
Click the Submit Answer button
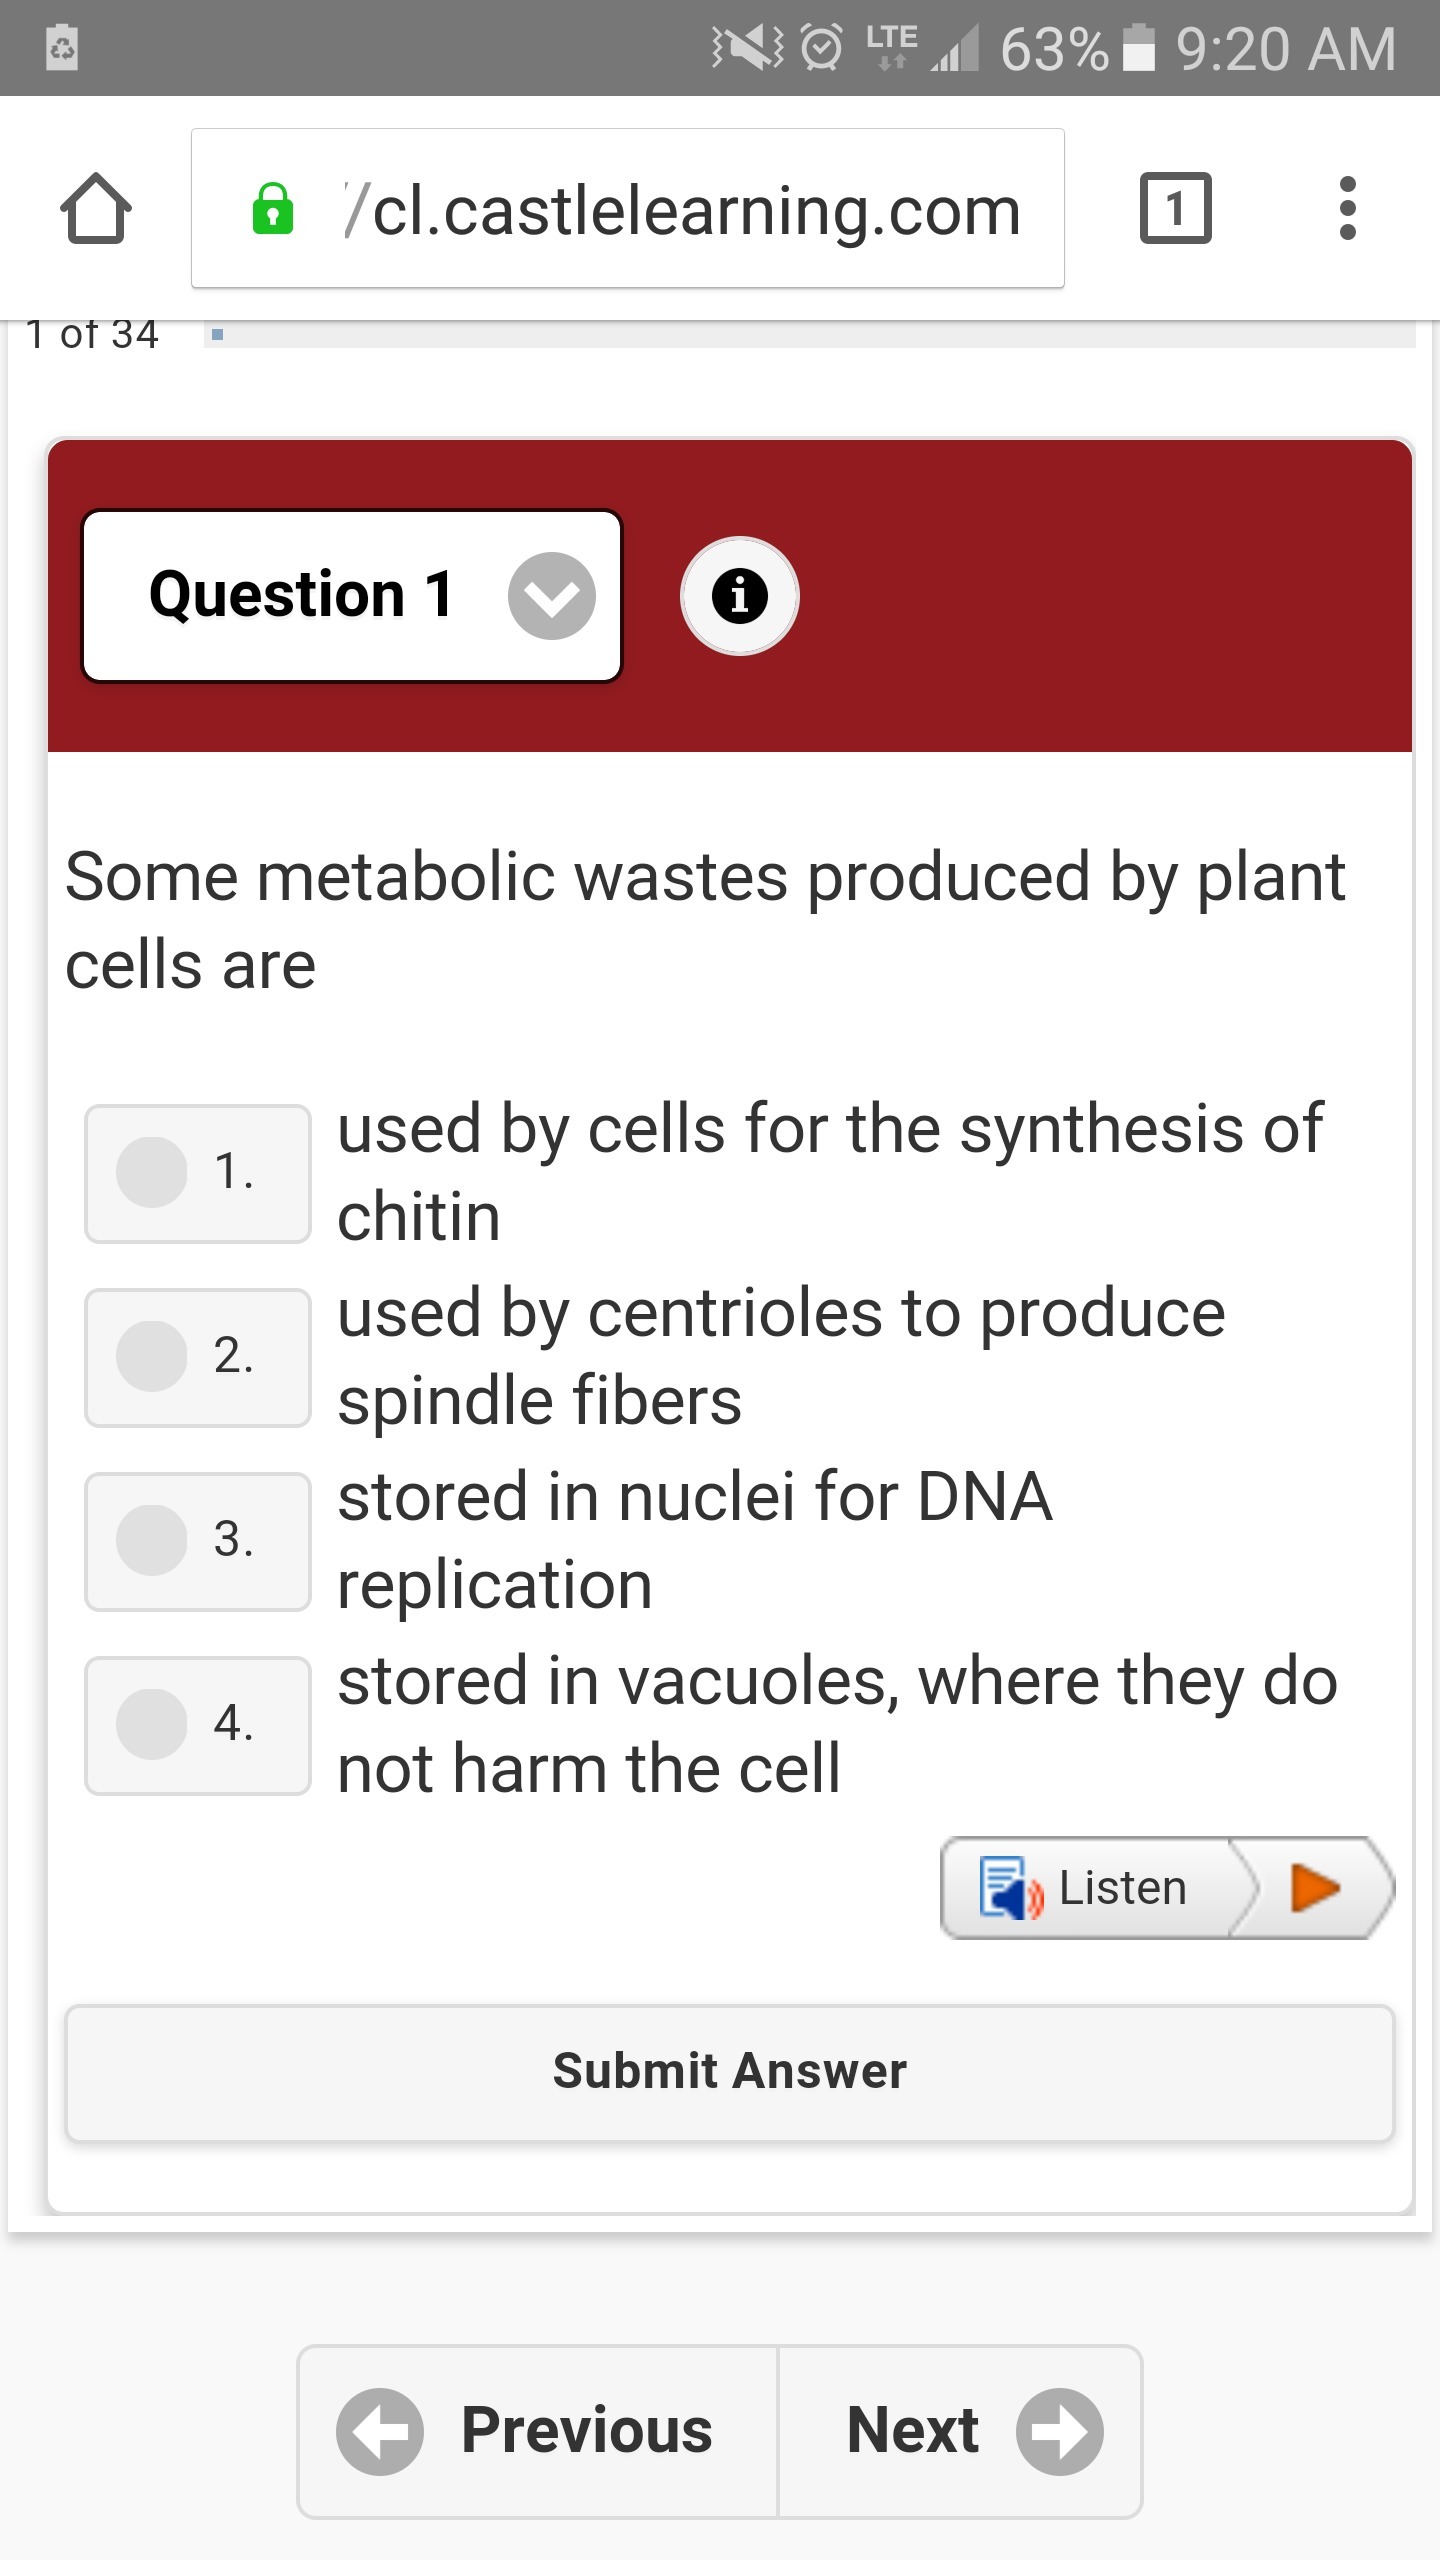point(729,2072)
